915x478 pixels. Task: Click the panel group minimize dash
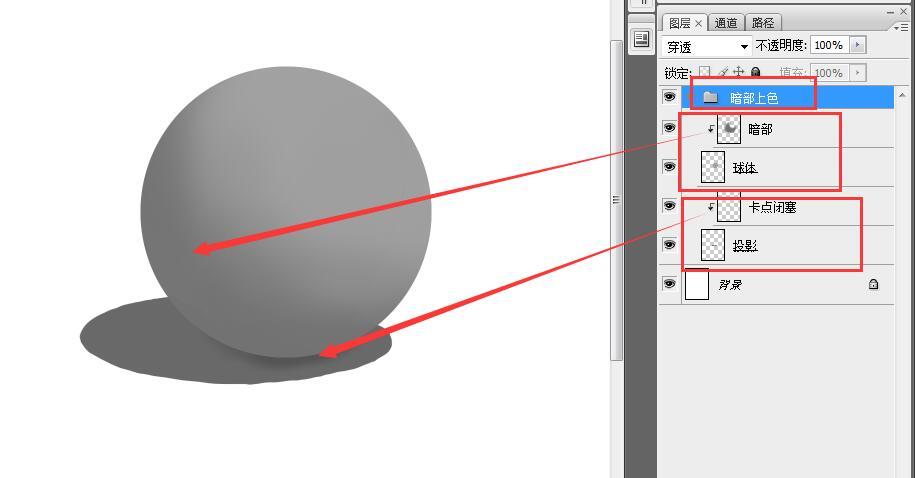pos(890,12)
